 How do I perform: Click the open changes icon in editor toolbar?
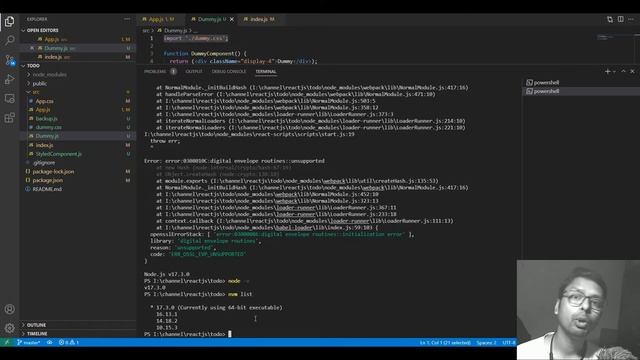pyautogui.click(x=610, y=19)
